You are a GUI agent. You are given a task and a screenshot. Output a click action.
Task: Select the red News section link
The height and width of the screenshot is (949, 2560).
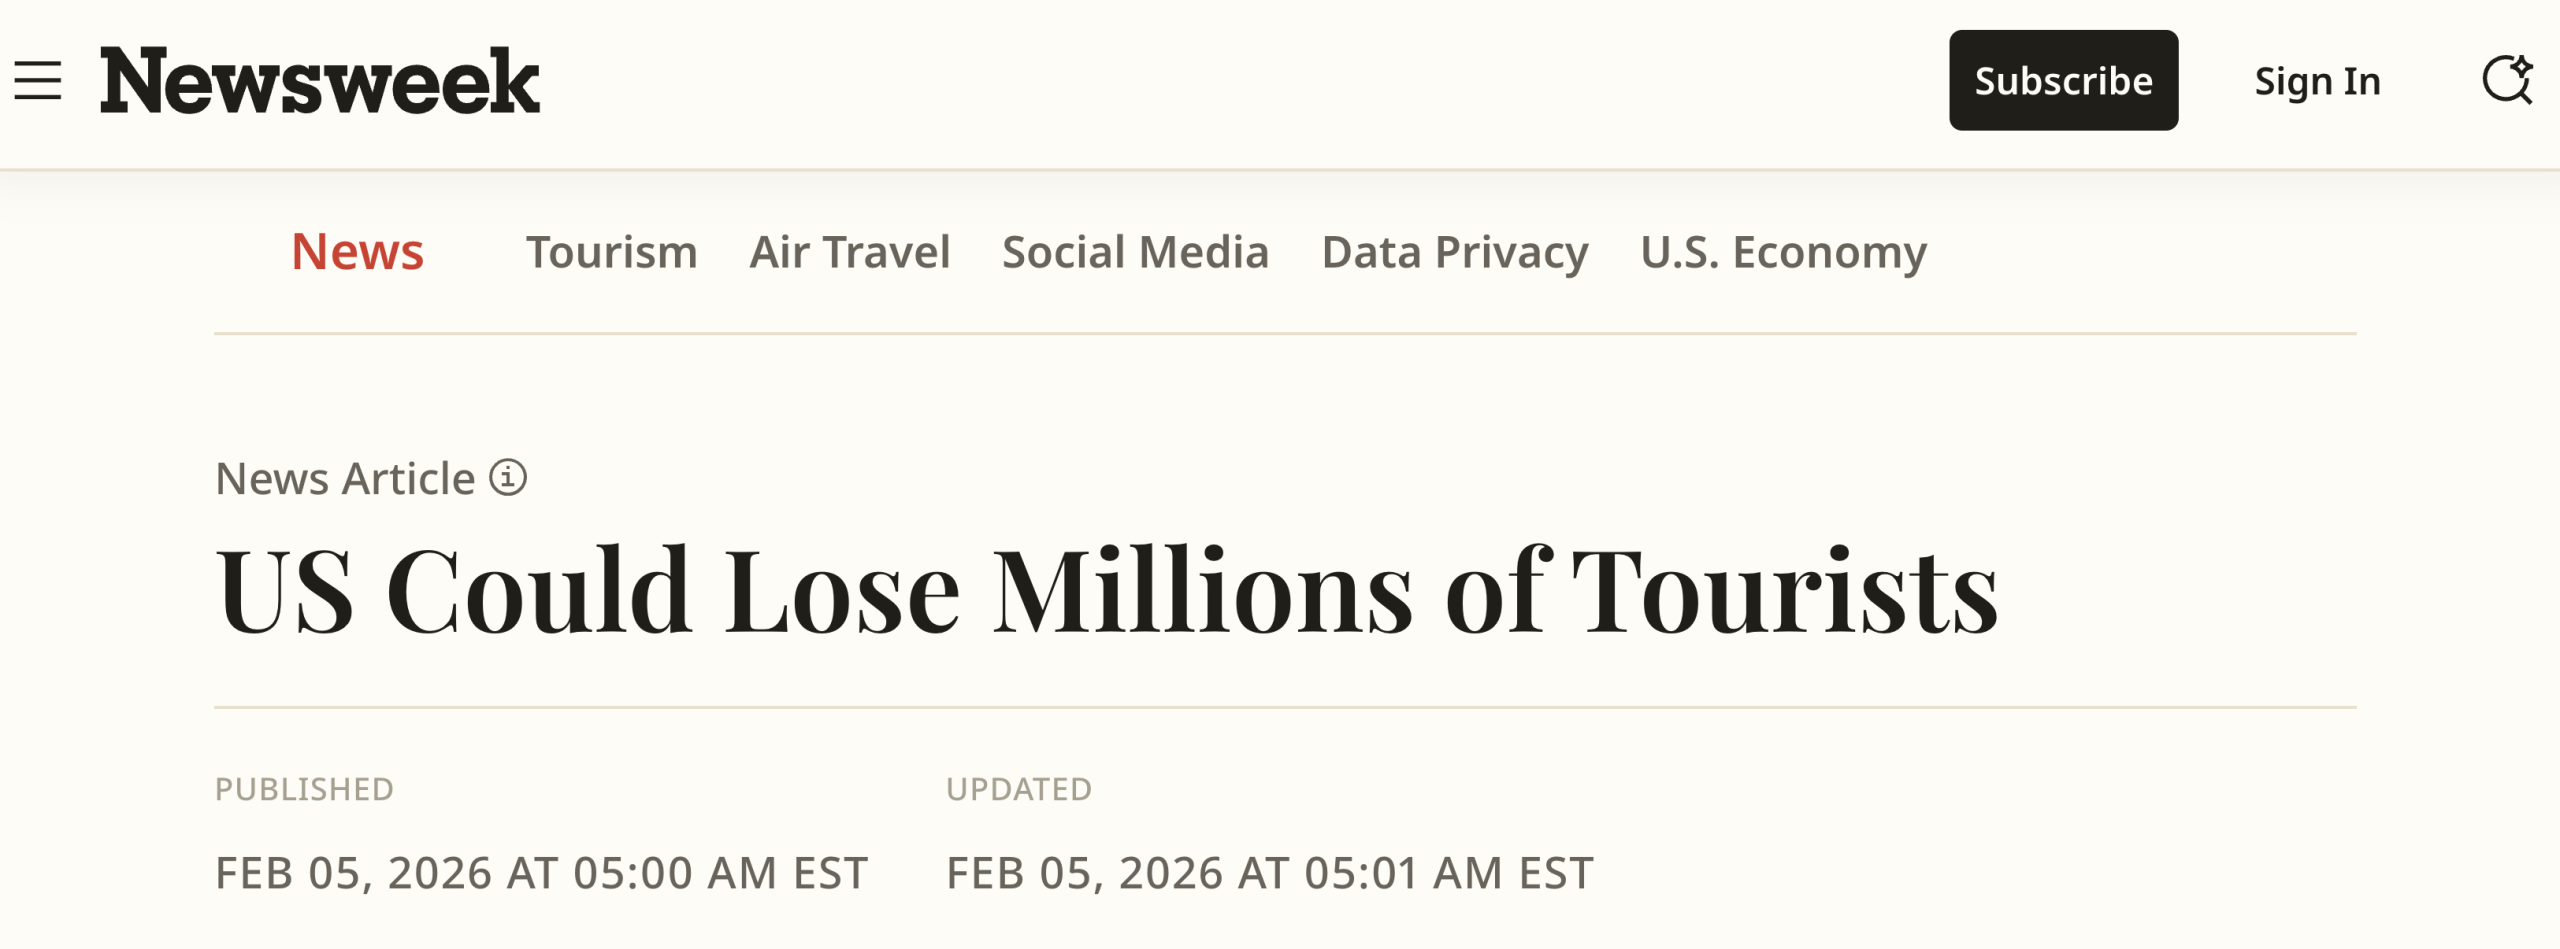[357, 252]
